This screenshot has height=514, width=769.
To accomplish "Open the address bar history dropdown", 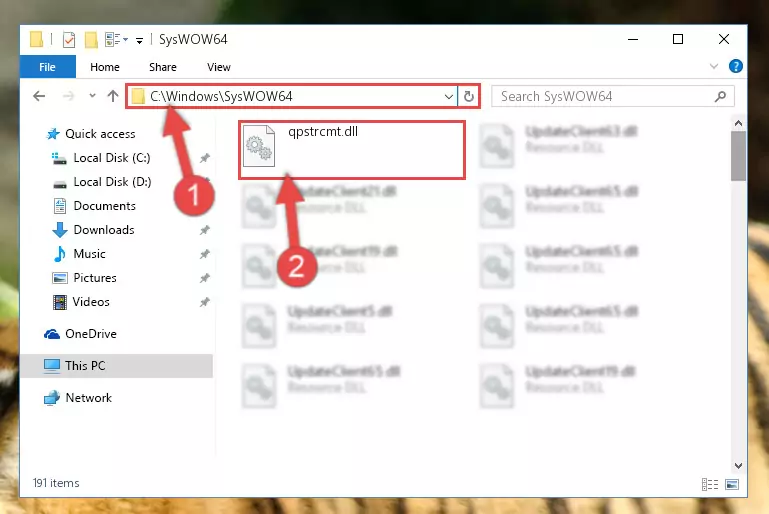I will tap(448, 96).
